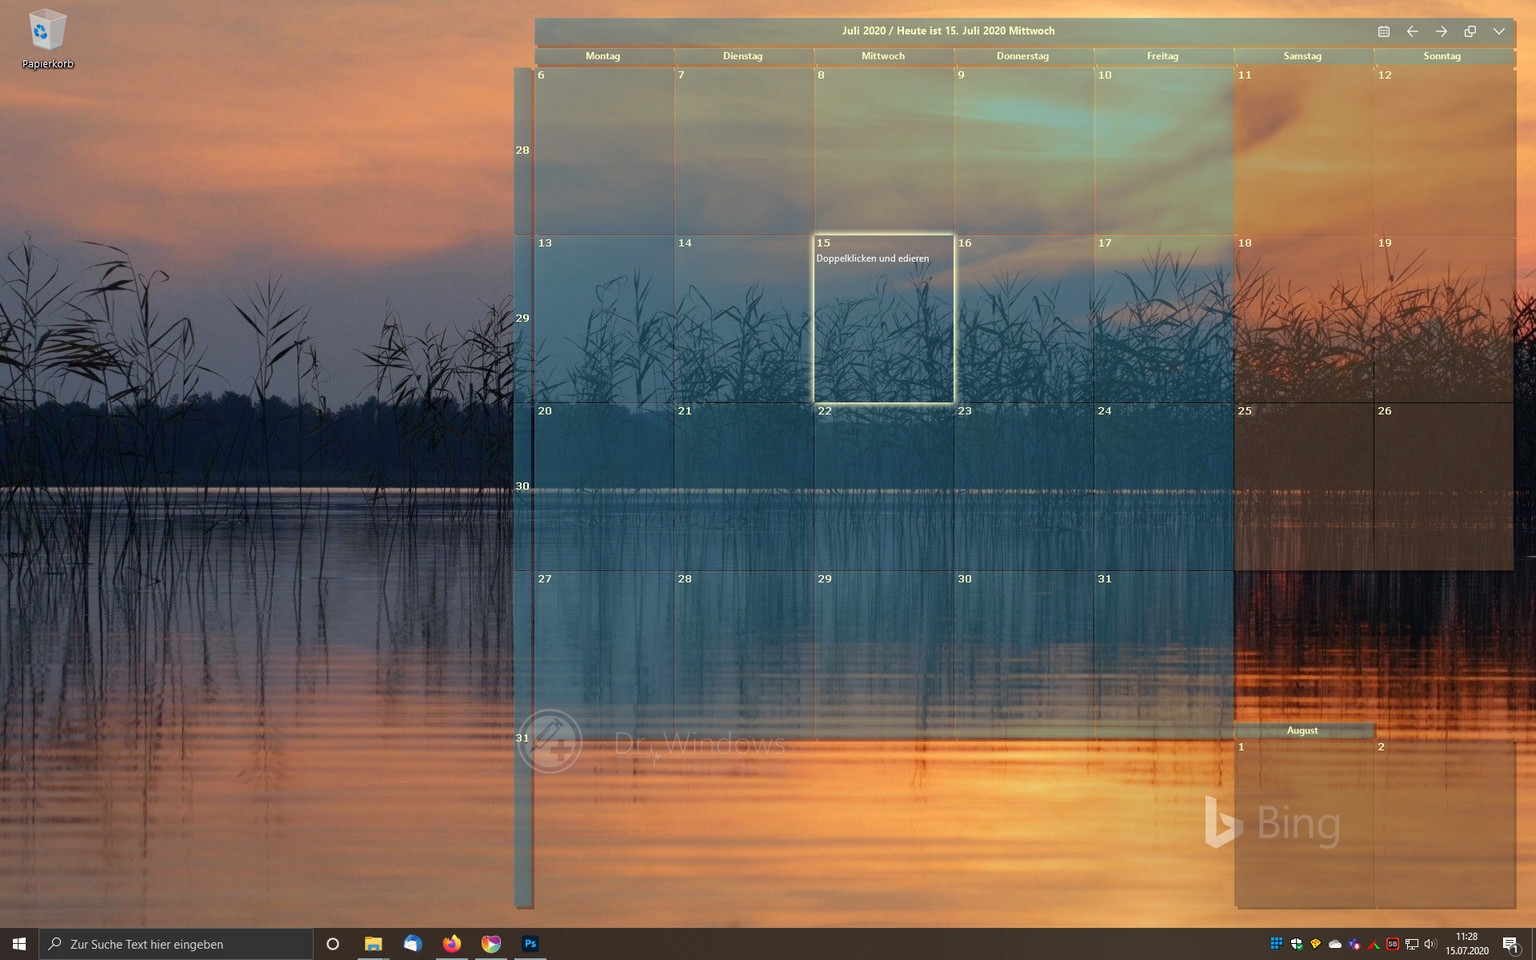Open the Windows Start menu

coord(19,944)
